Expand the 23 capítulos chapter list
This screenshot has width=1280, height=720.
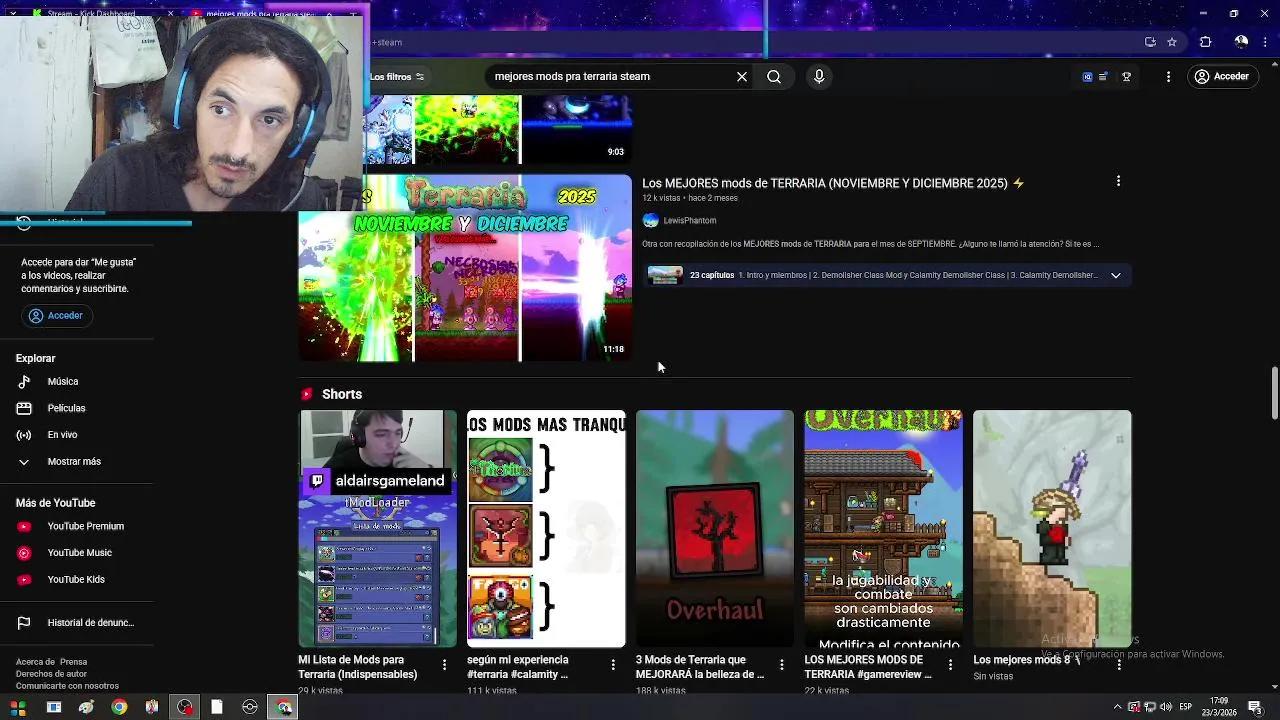1116,275
